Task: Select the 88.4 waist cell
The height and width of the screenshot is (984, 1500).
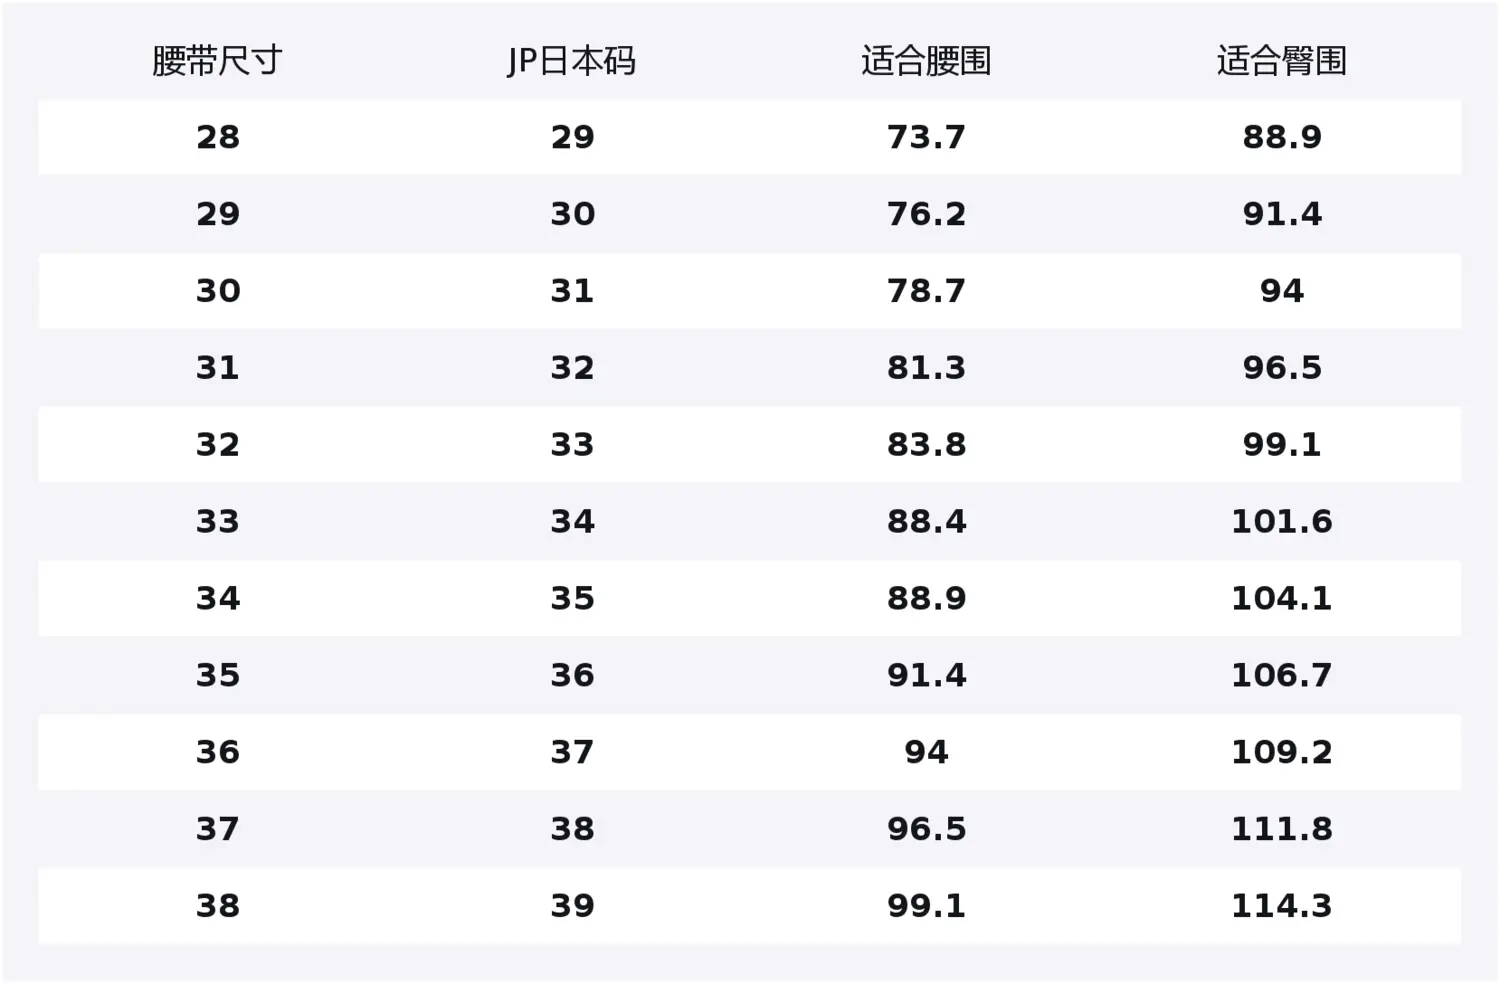Action: (x=926, y=522)
